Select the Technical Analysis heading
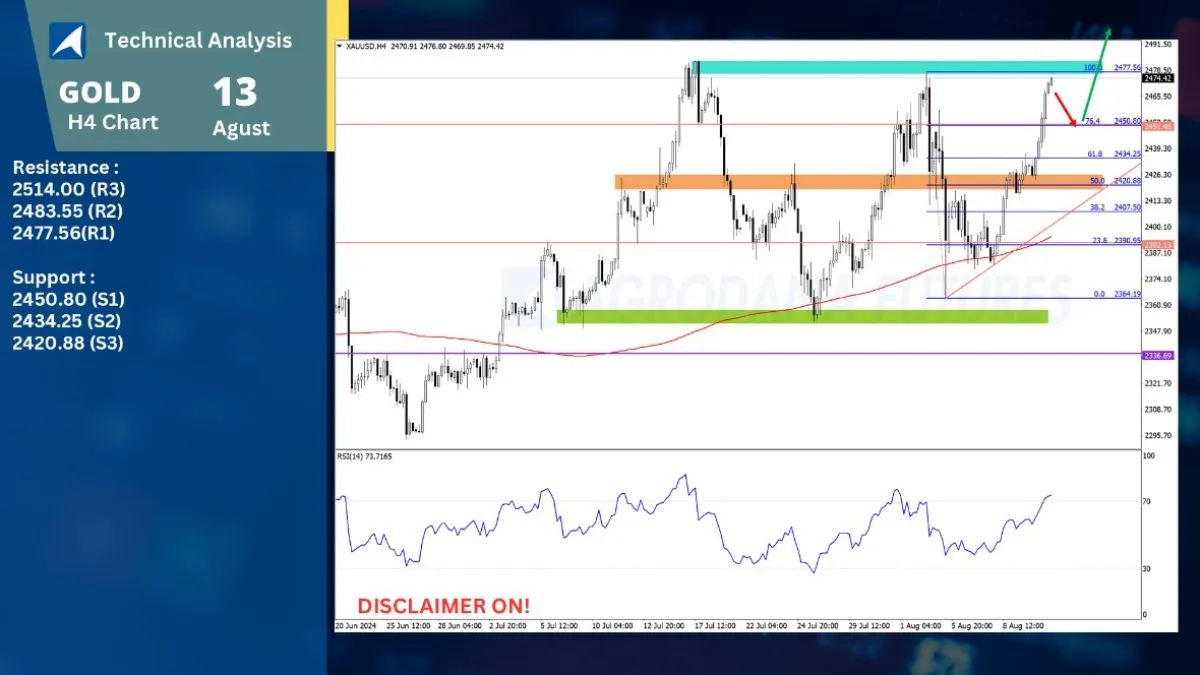This screenshot has height=675, width=1200. (x=198, y=40)
